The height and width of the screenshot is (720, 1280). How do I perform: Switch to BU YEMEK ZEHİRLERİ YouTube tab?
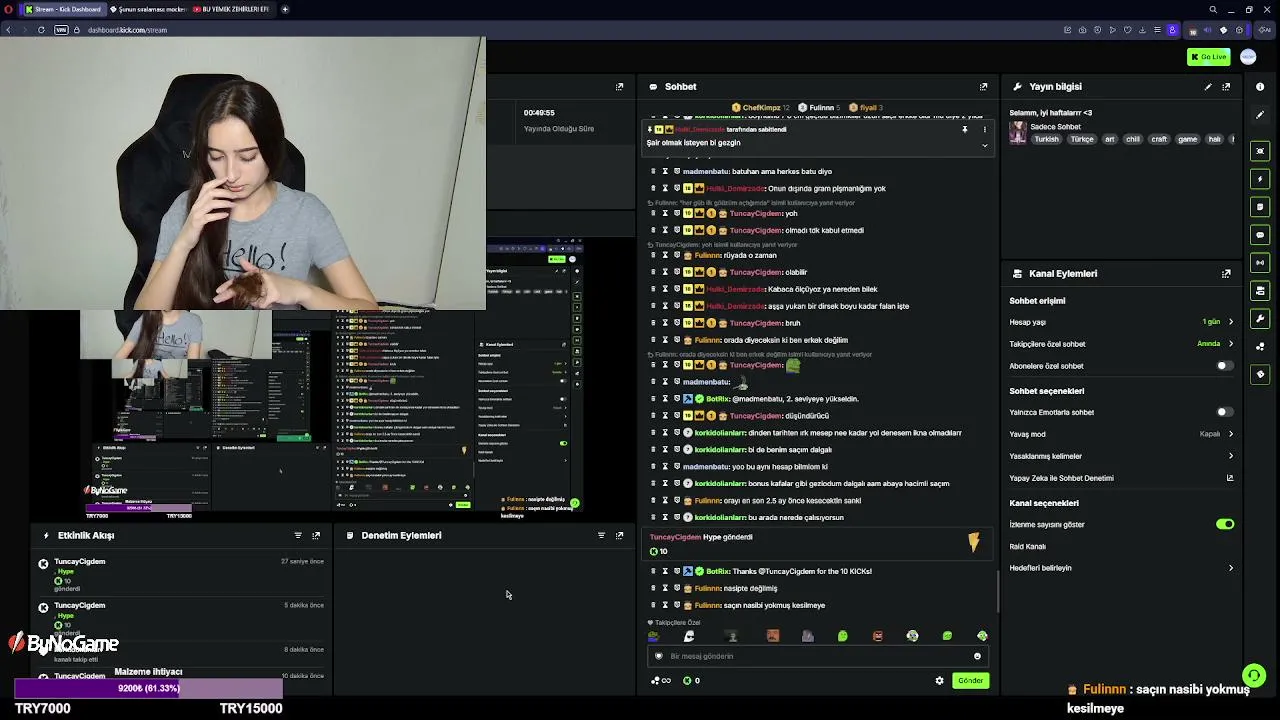coord(232,9)
